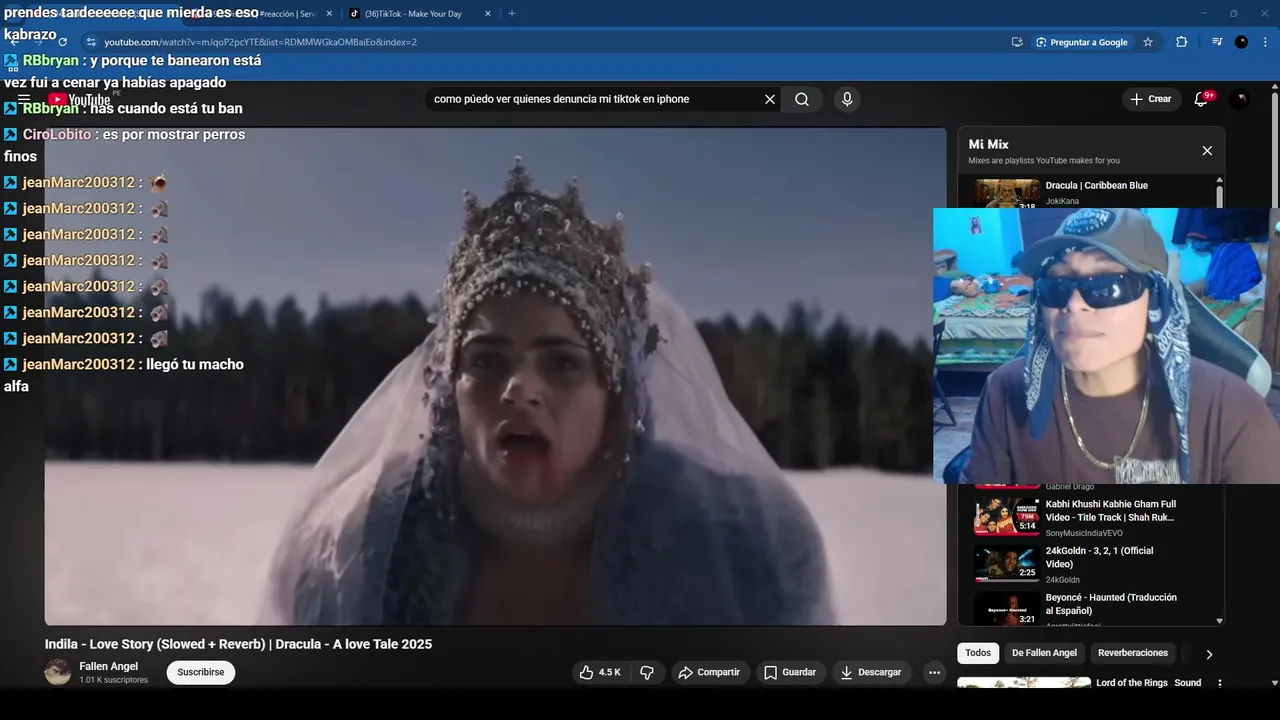Clear the YouTube search box text

[770, 99]
